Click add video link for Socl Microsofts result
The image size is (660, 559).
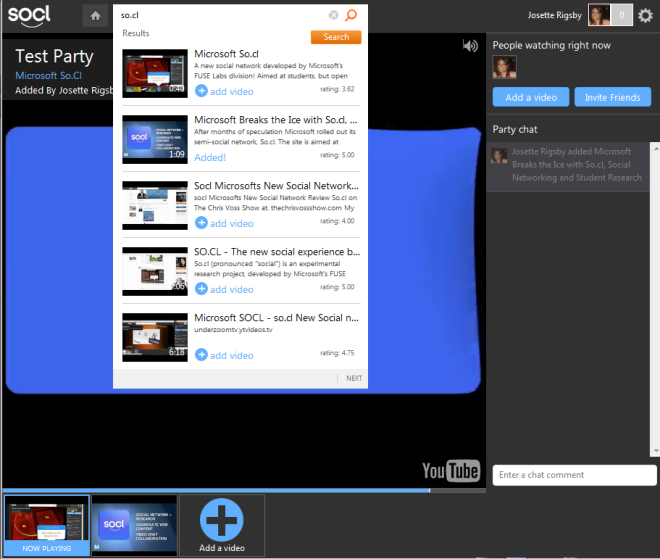pos(232,223)
